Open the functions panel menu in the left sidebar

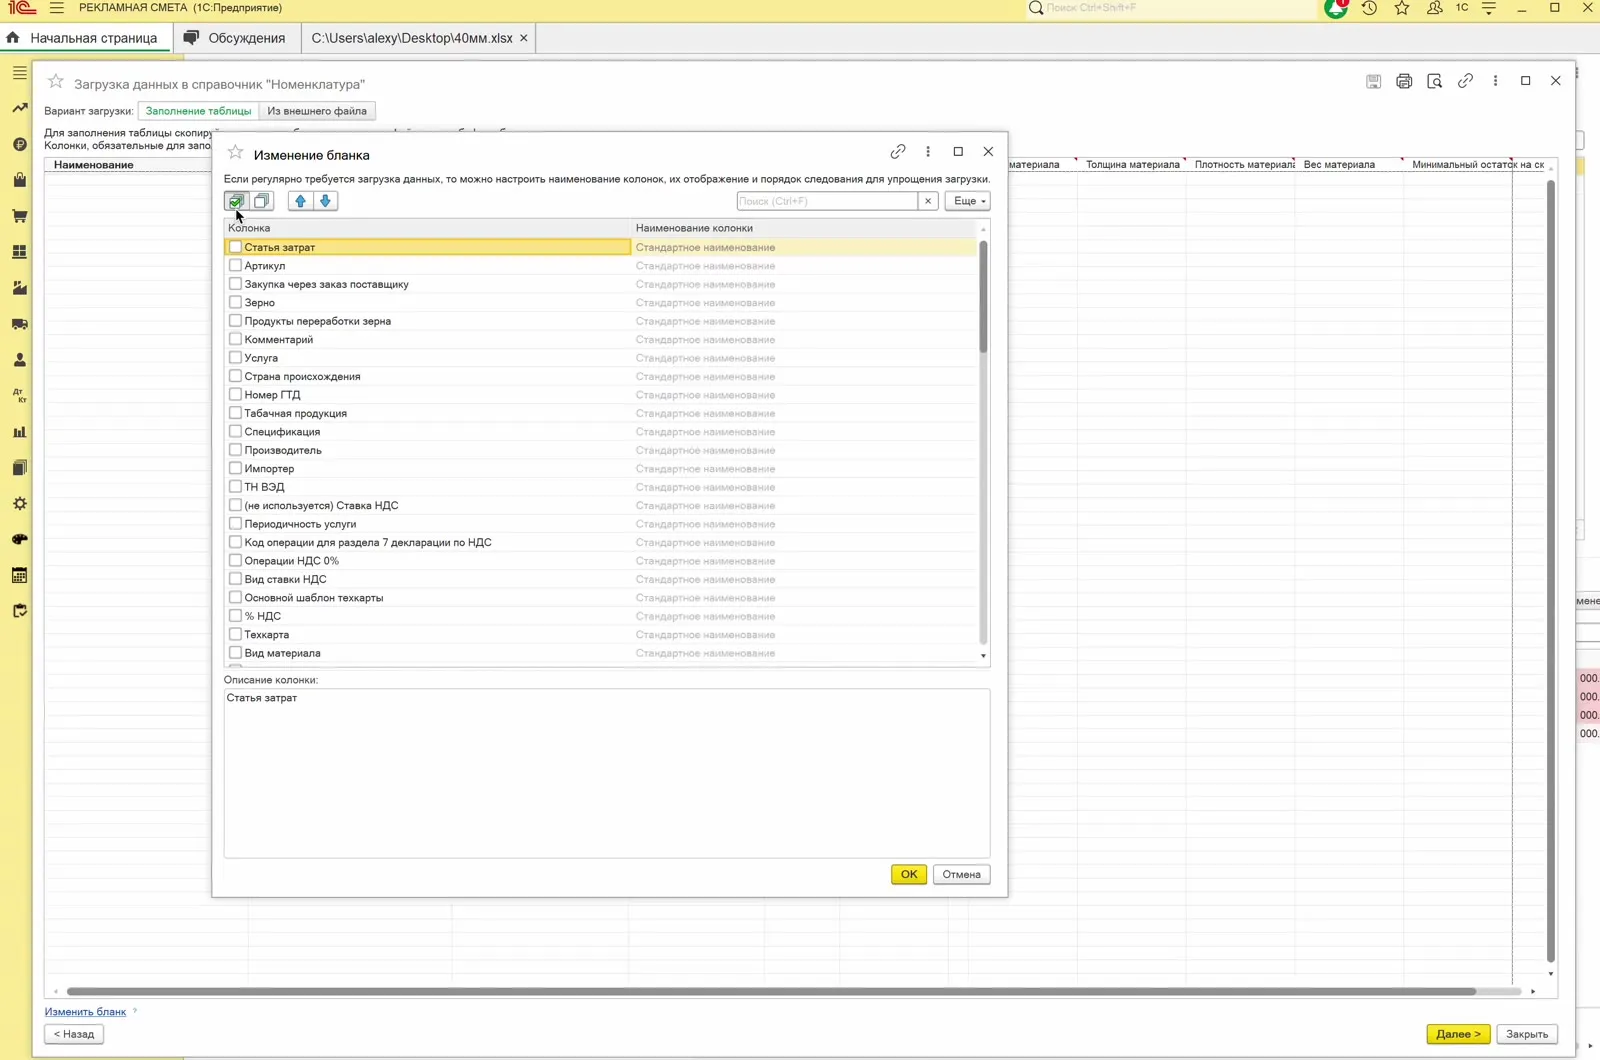point(19,73)
